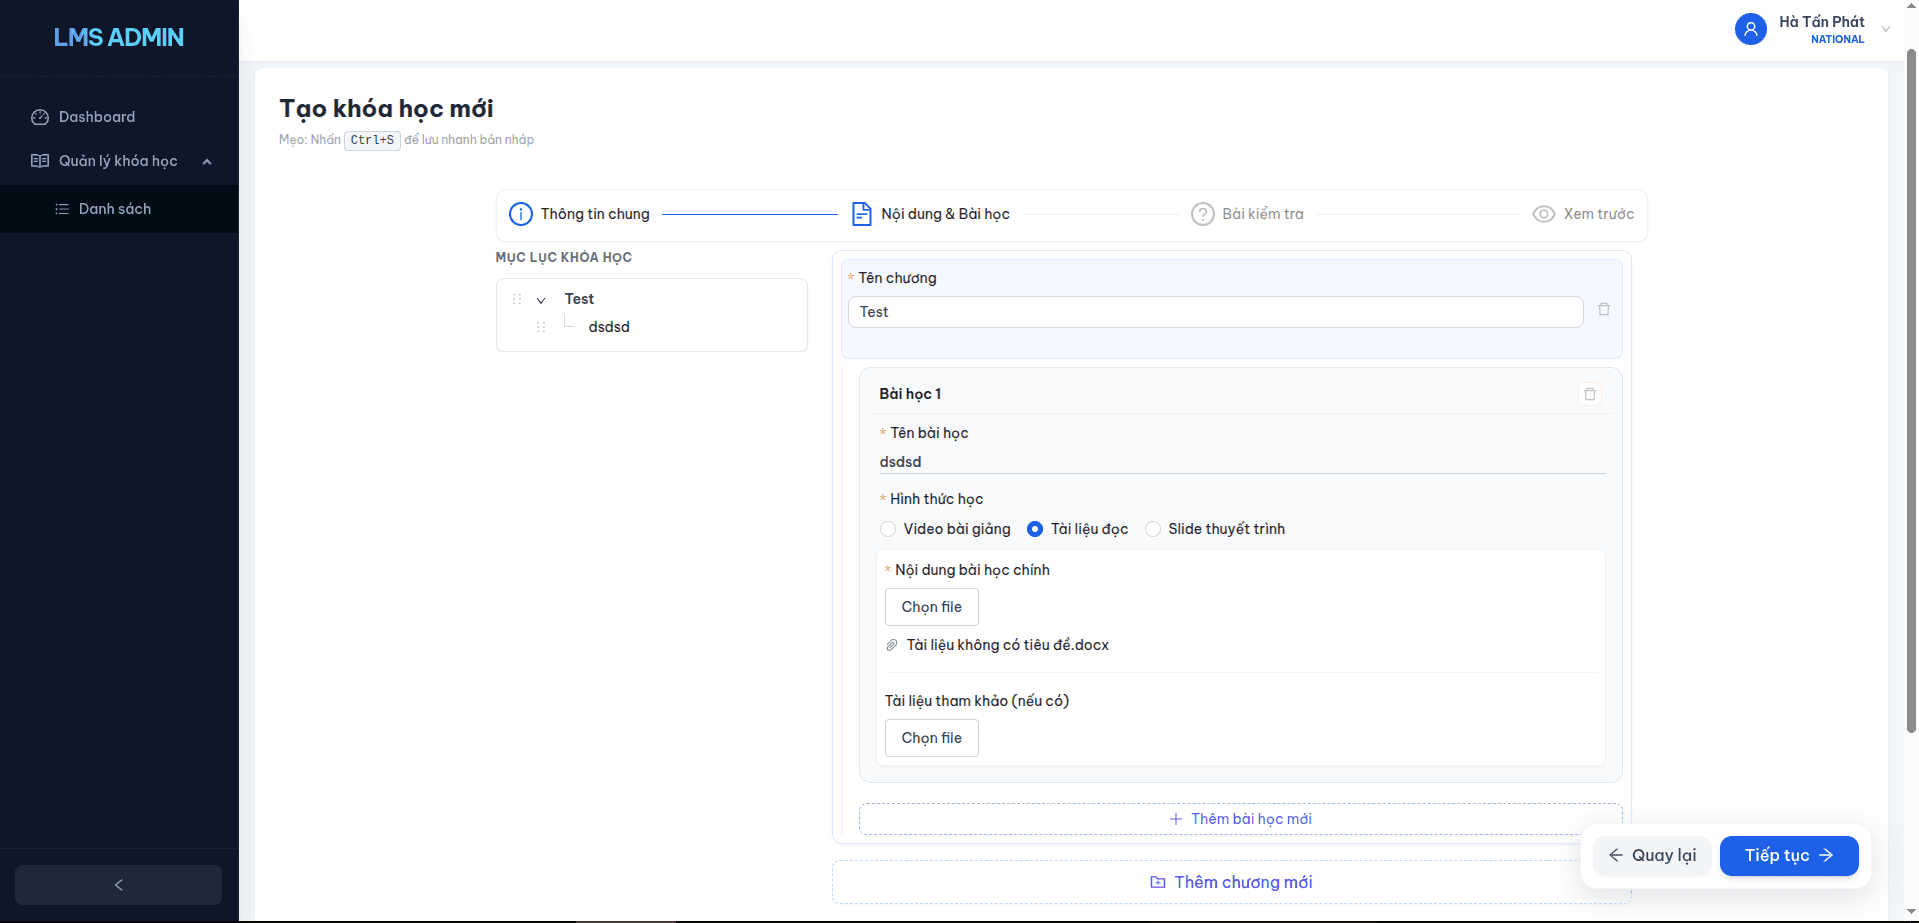
Task: Collapse the Quản lý khóa học submenu arrow
Action: pos(207,162)
